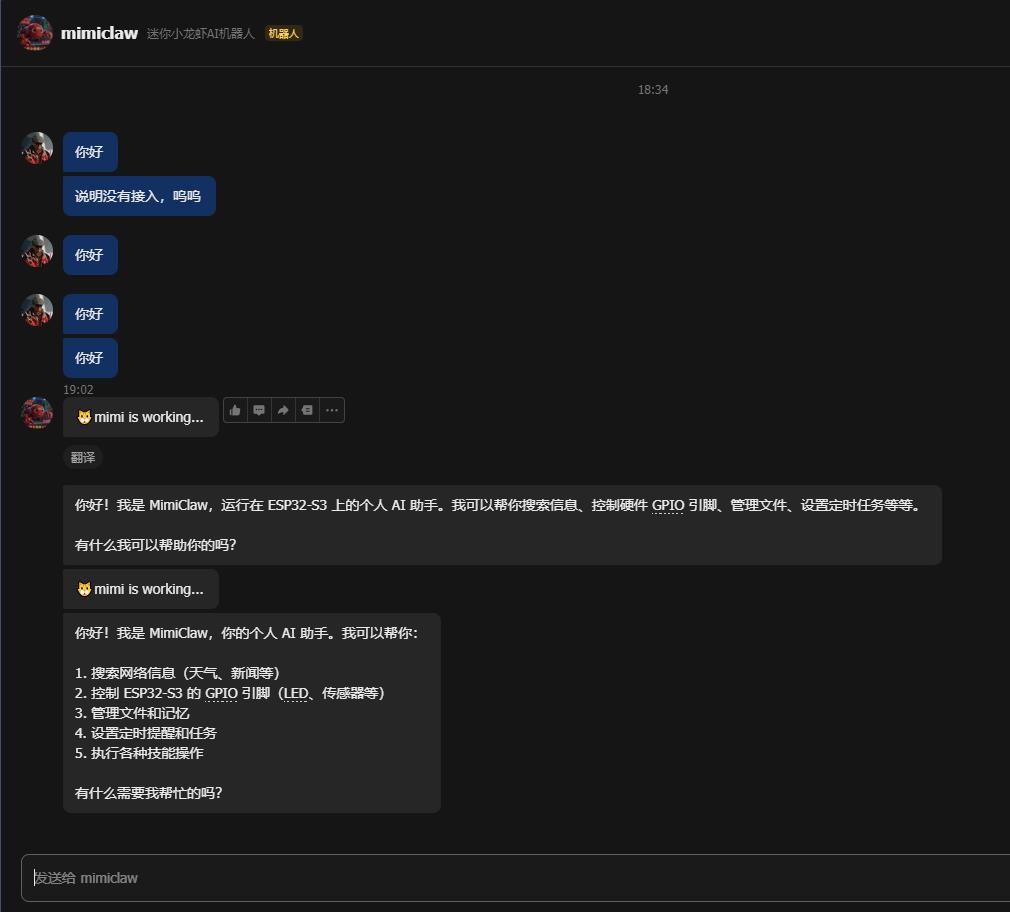Click the 说明没有接入 message bubble
Image resolution: width=1010 pixels, height=912 pixels.
(x=138, y=195)
